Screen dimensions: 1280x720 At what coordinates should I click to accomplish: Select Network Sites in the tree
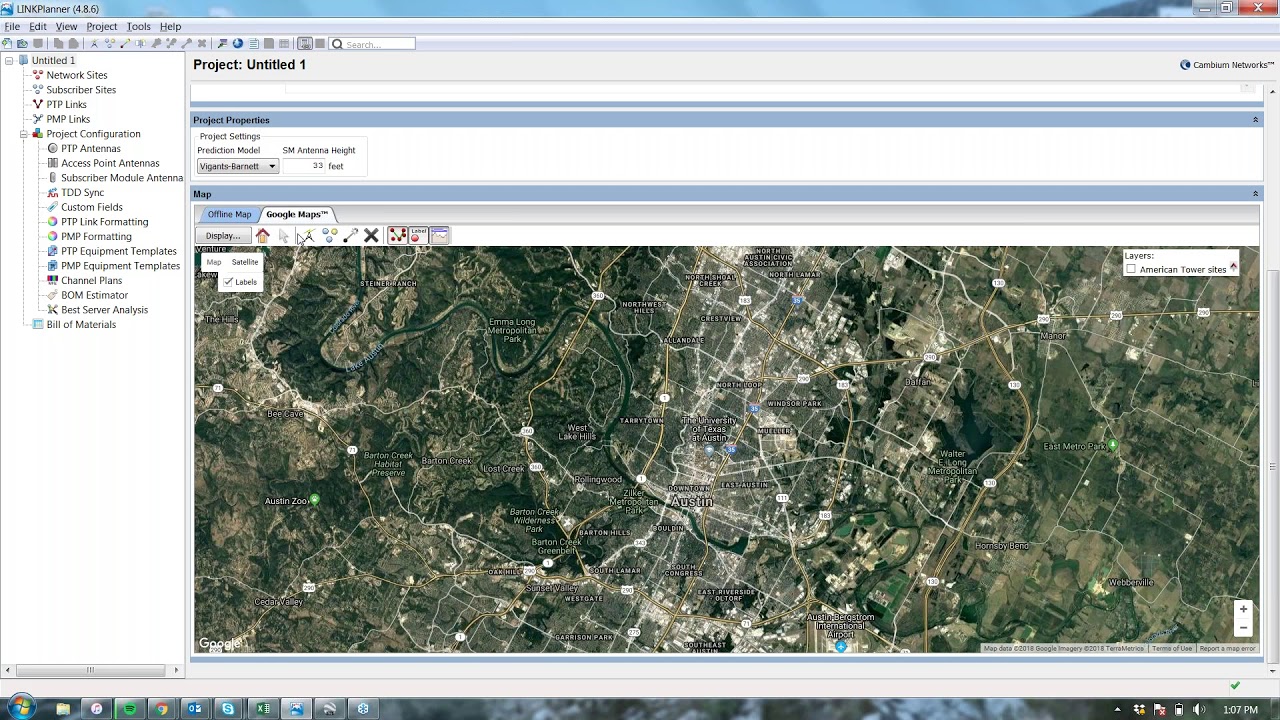point(77,75)
